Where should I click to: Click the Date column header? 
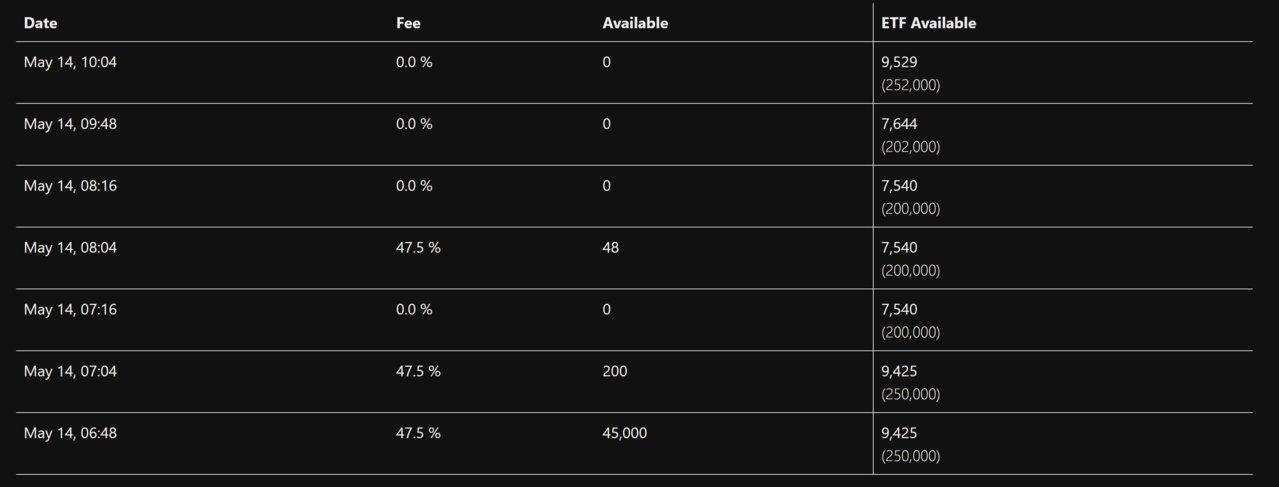coord(39,23)
